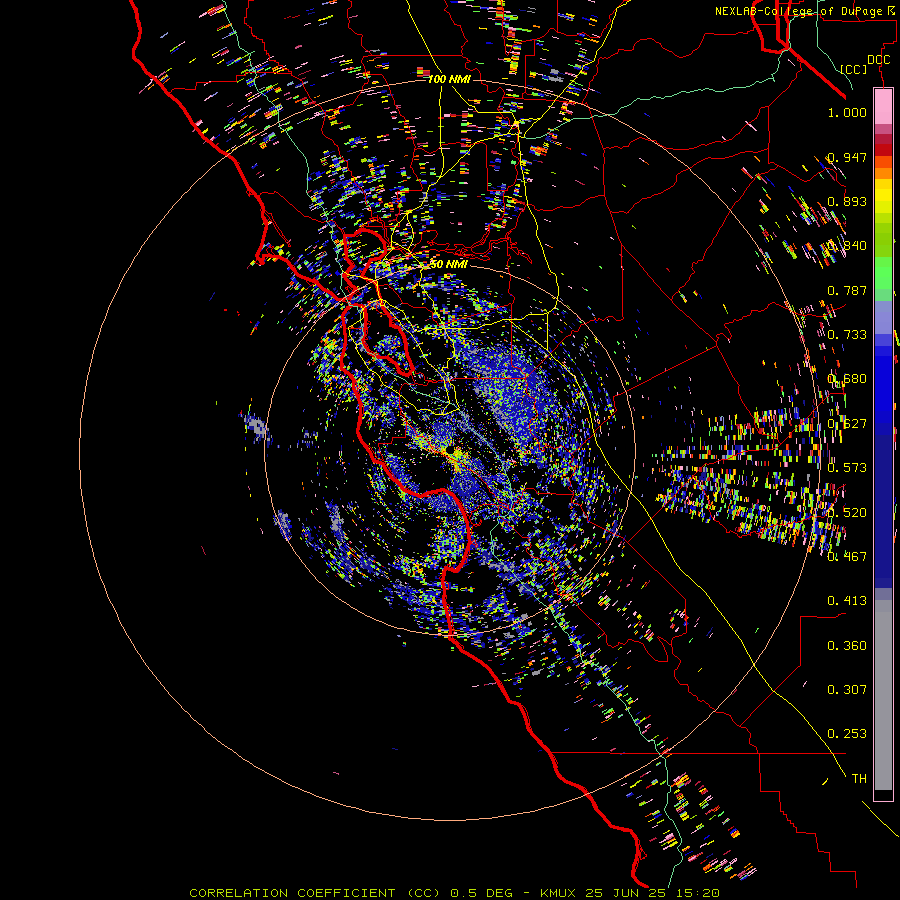Click the 0.307 scale value
Viewport: 900px width, 900px height.
(x=847, y=690)
